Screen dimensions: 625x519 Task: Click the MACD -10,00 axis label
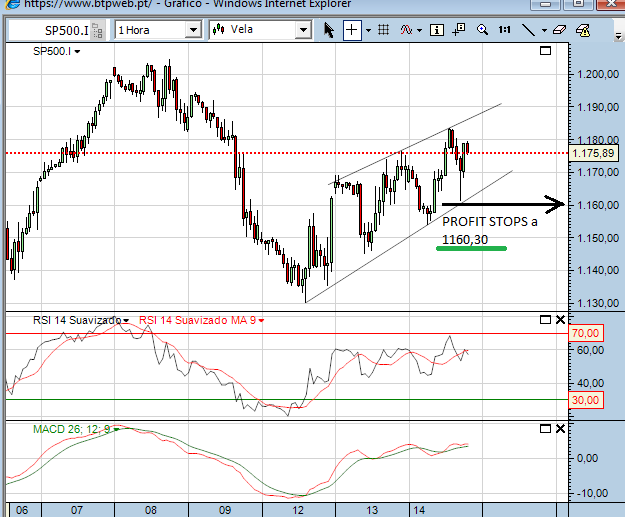592,493
